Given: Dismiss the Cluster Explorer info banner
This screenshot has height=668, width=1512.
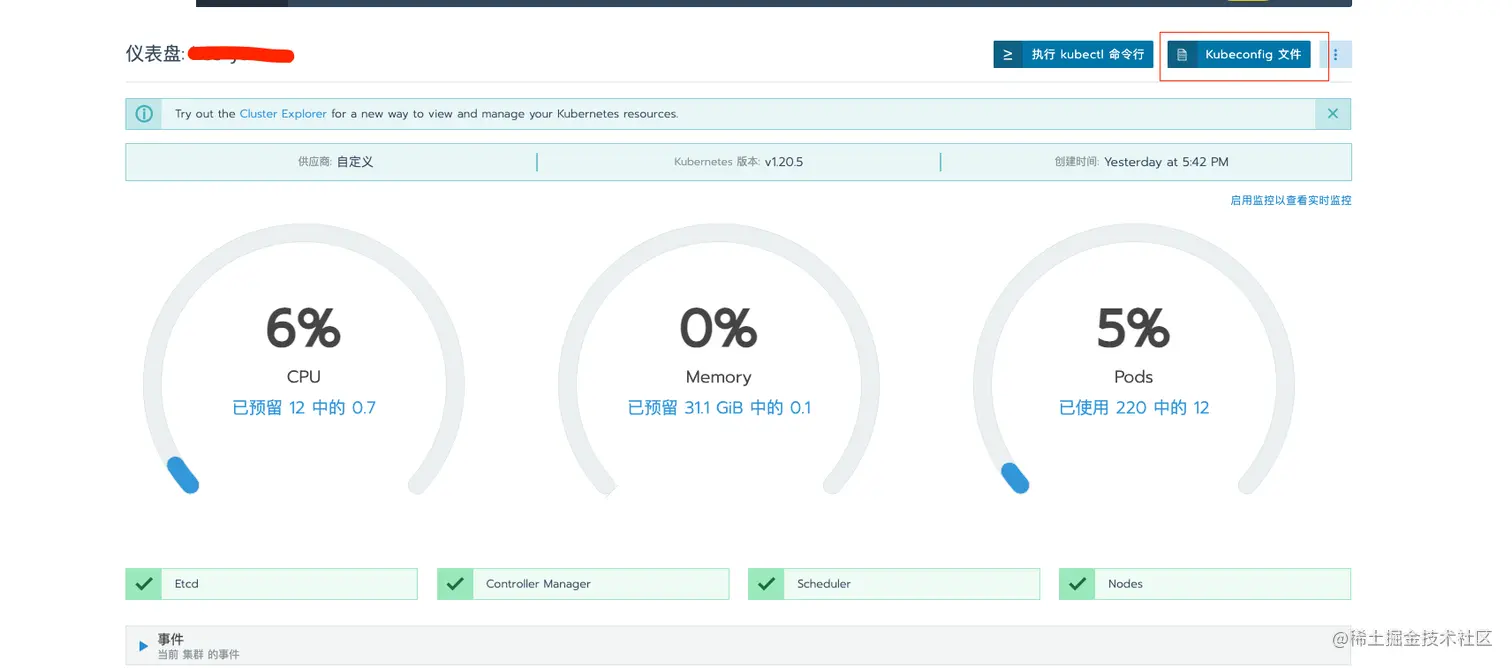Looking at the screenshot, I should pyautogui.click(x=1332, y=114).
